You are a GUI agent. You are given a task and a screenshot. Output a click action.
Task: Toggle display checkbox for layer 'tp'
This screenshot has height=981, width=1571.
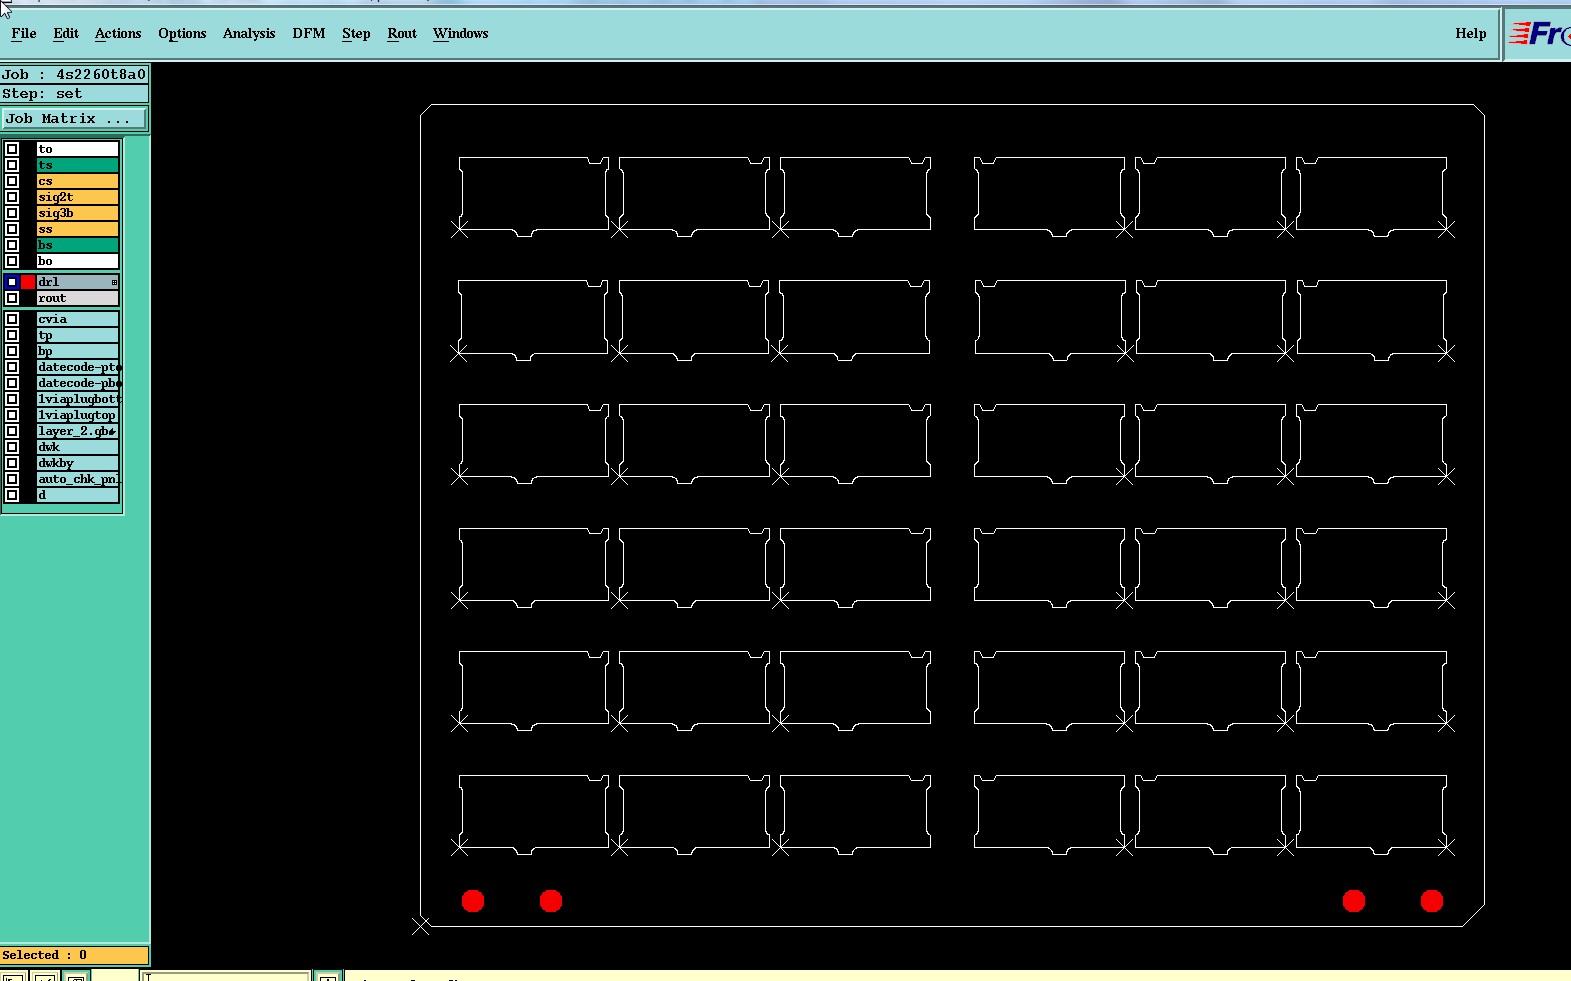coord(12,335)
